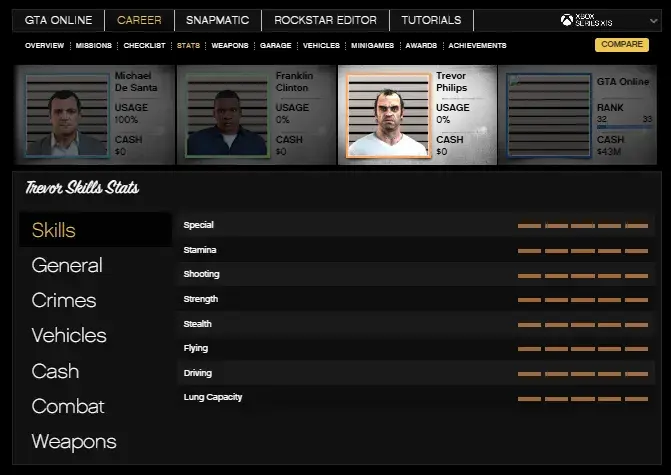
Task: Click the Lung Capacity skill bar
Action: click(583, 398)
